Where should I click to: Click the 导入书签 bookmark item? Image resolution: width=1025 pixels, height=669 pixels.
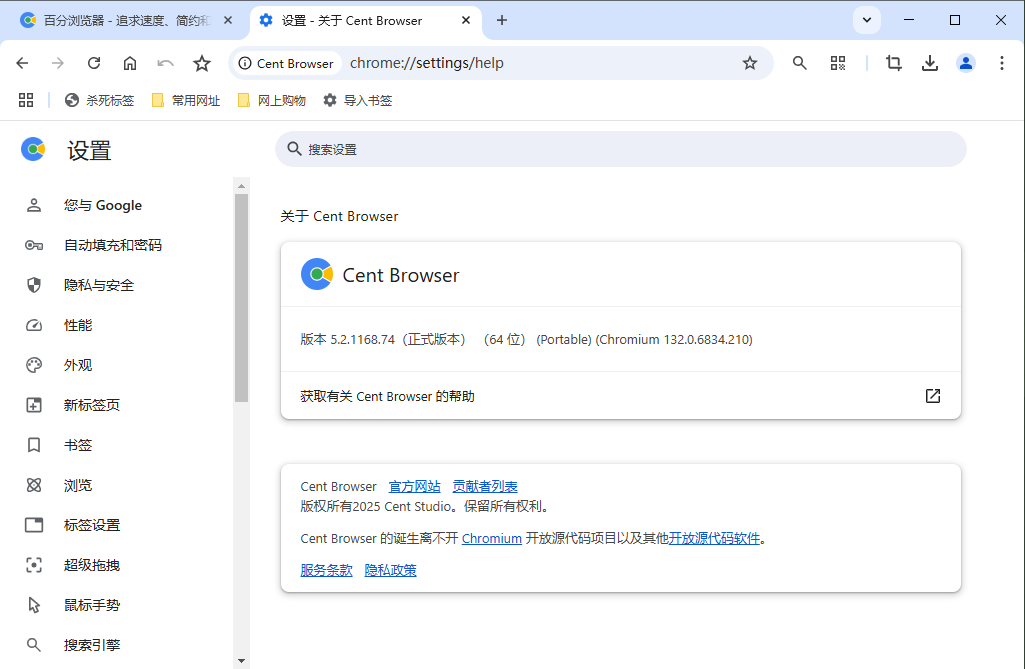(x=358, y=100)
